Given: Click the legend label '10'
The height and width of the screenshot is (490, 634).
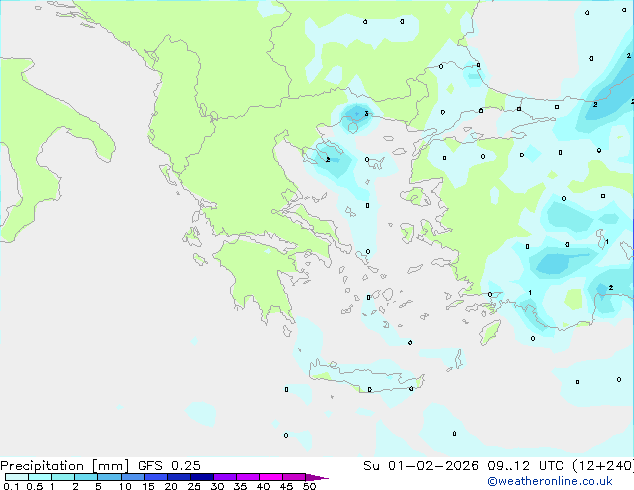Looking at the screenshot, I should (125, 486).
